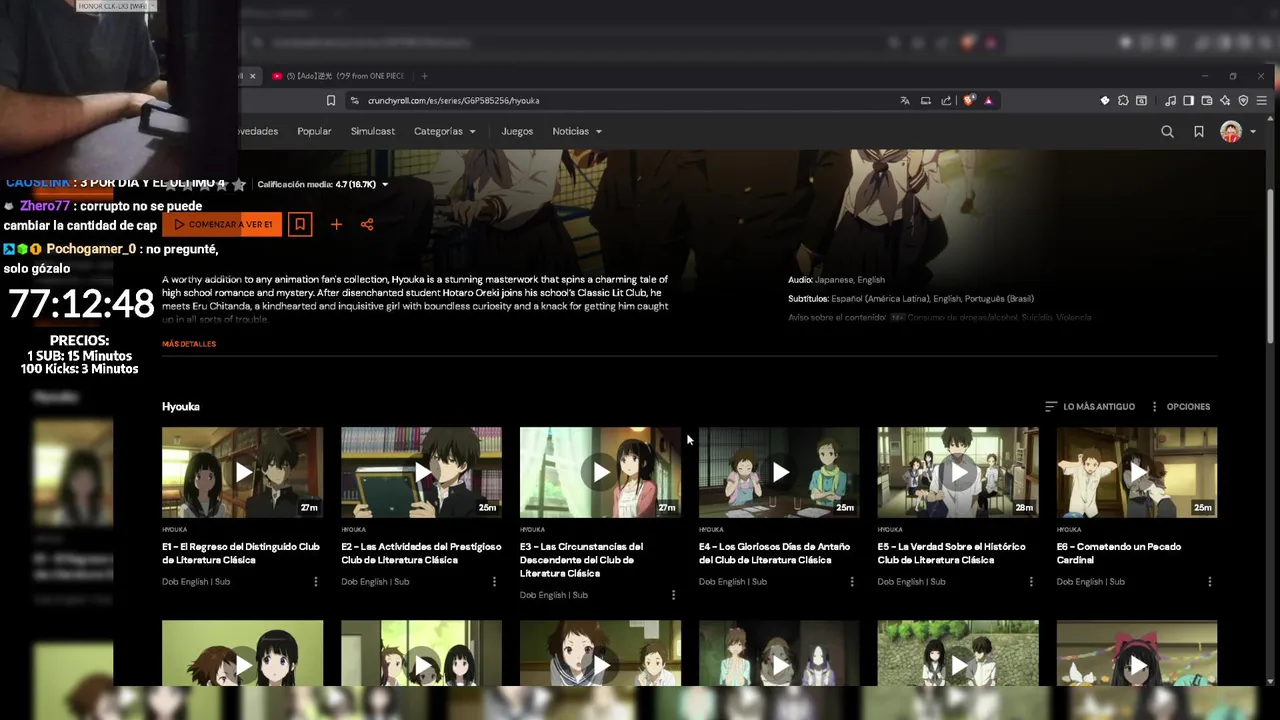This screenshot has height=720, width=1280.
Task: Toggle the browser sidebar panel icon
Action: [x=1188, y=100]
